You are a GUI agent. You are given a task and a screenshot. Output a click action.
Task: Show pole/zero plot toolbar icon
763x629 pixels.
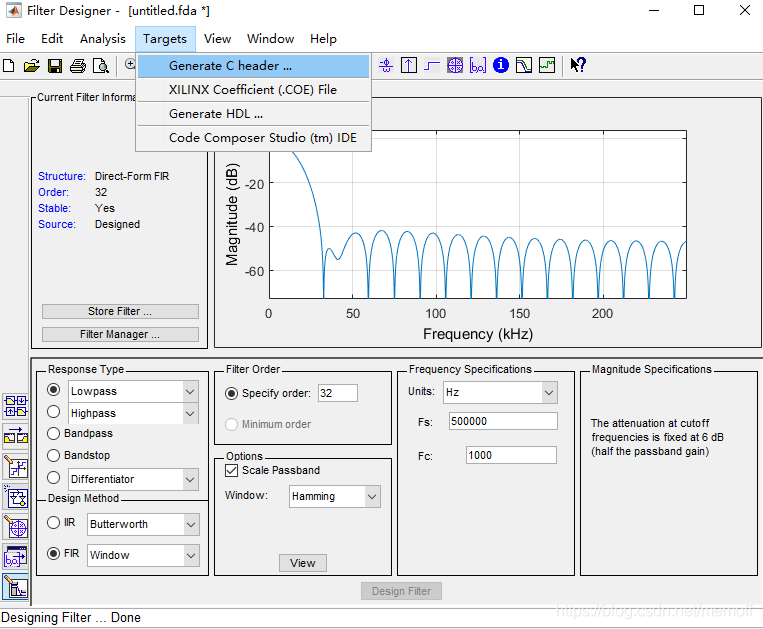click(x=455, y=65)
